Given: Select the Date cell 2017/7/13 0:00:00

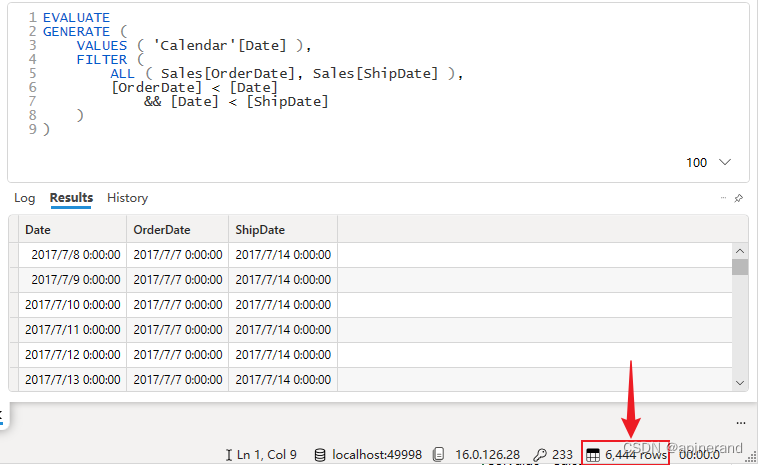Looking at the screenshot, I should [x=73, y=380].
